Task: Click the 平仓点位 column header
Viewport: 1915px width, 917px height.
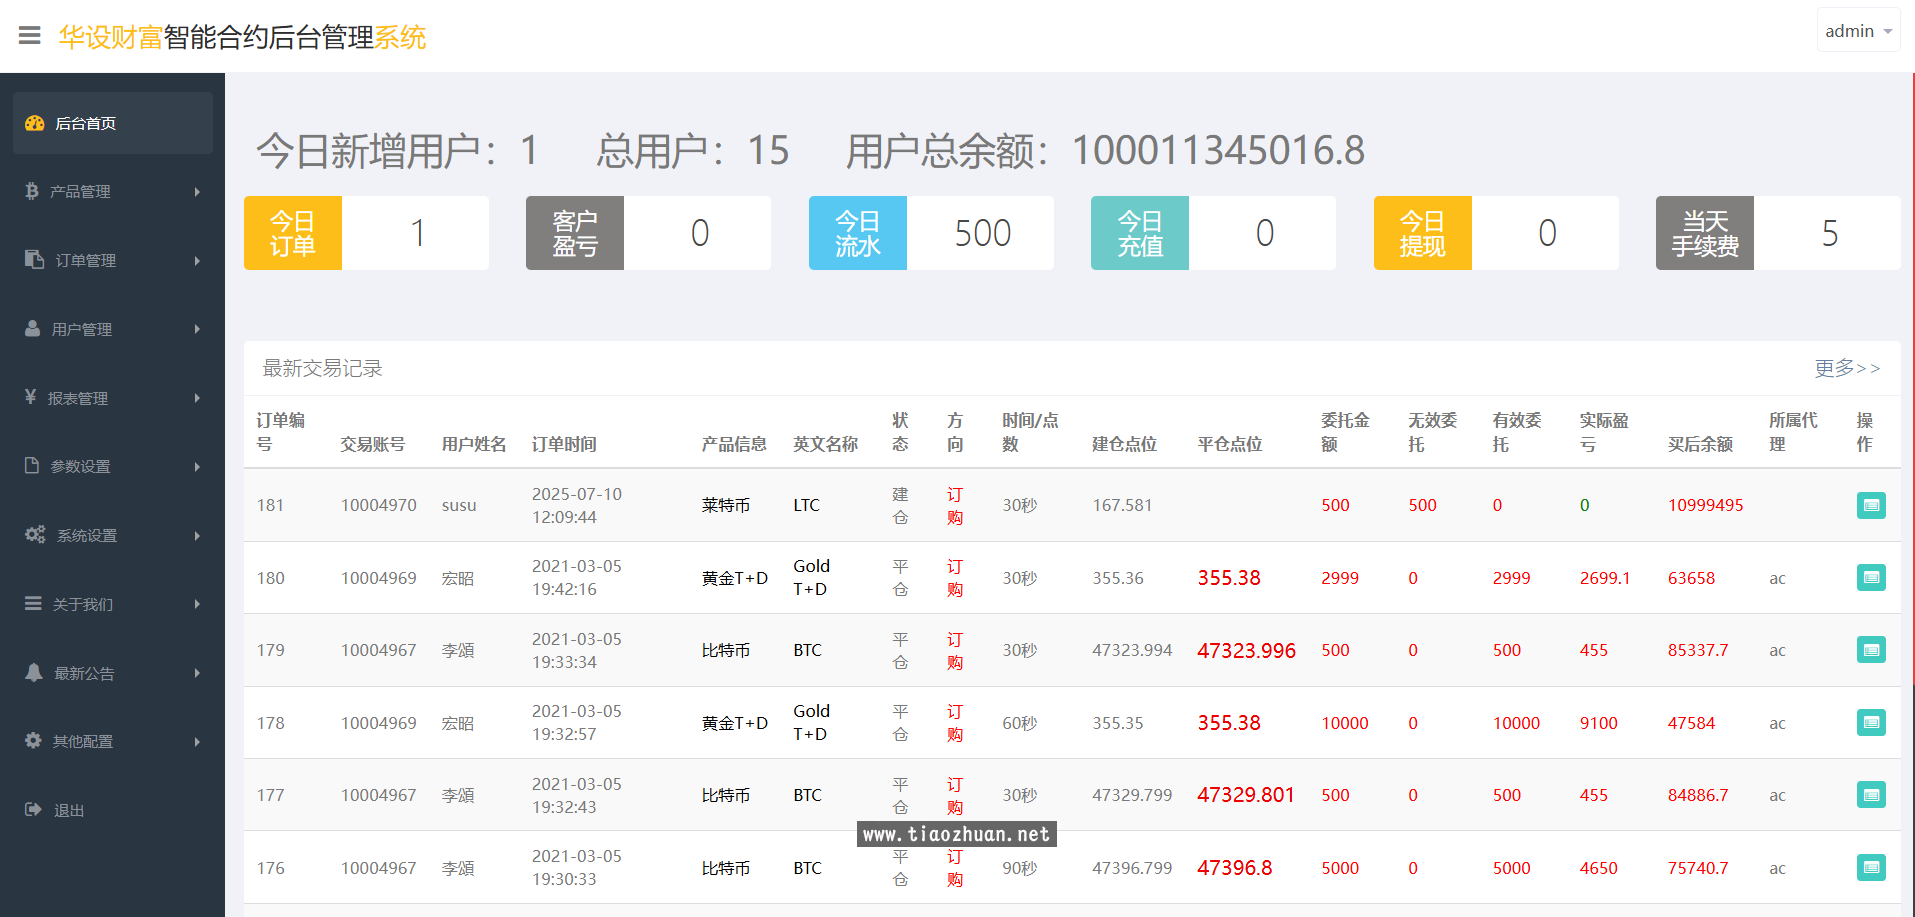Action: pos(1230,444)
